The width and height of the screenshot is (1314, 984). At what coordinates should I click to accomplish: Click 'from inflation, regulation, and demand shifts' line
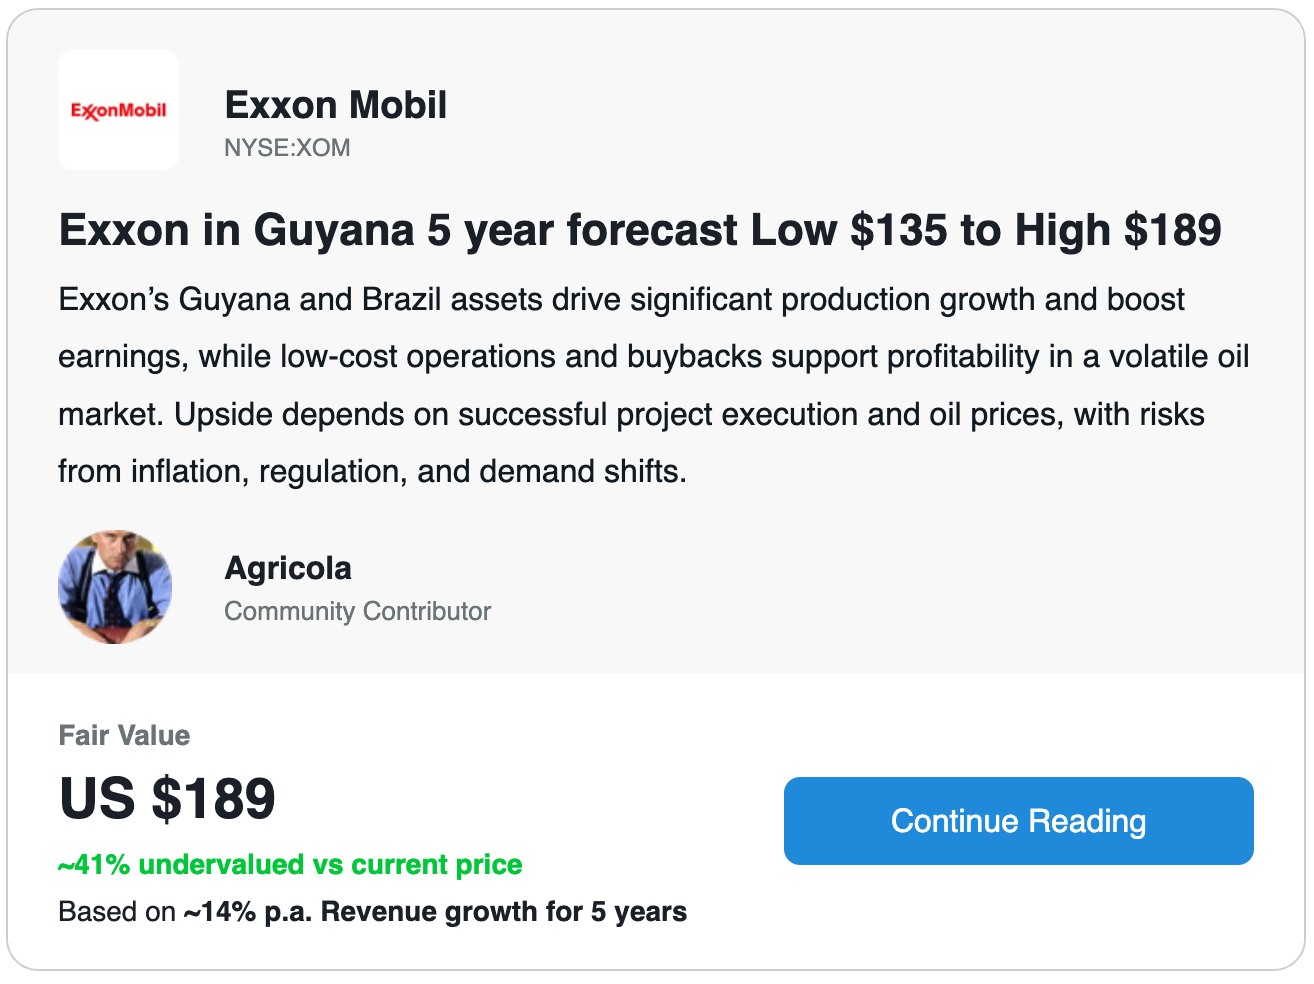point(372,471)
